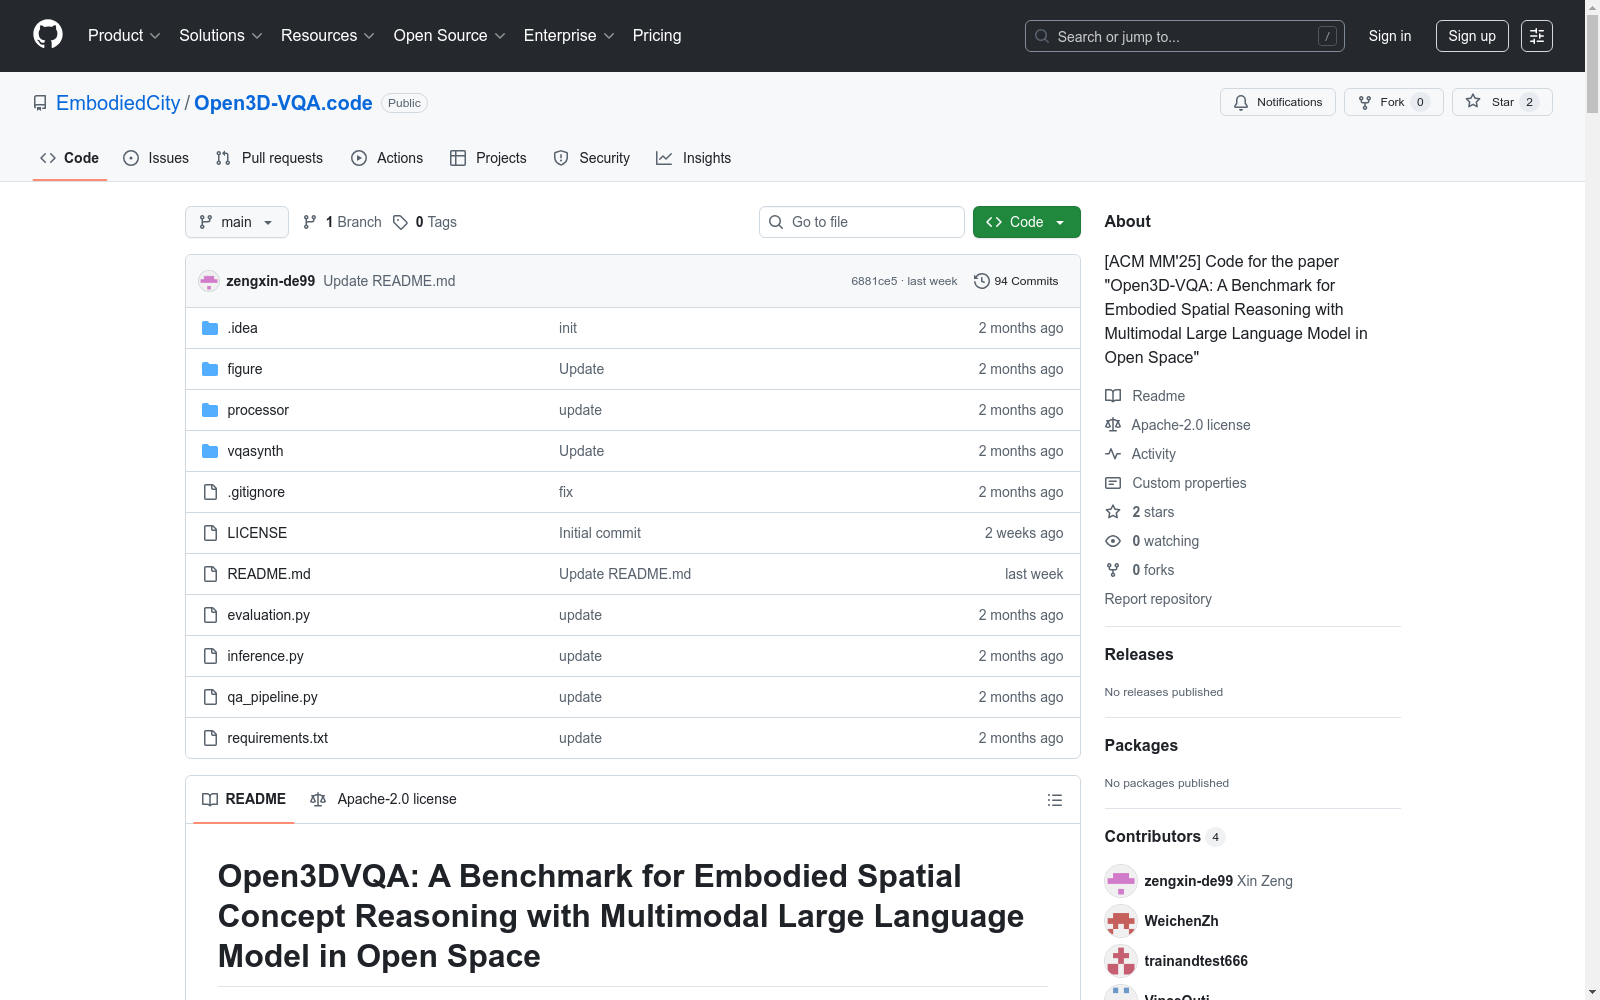Open the README outline list icon
The image size is (1600, 1000).
coord(1054,800)
